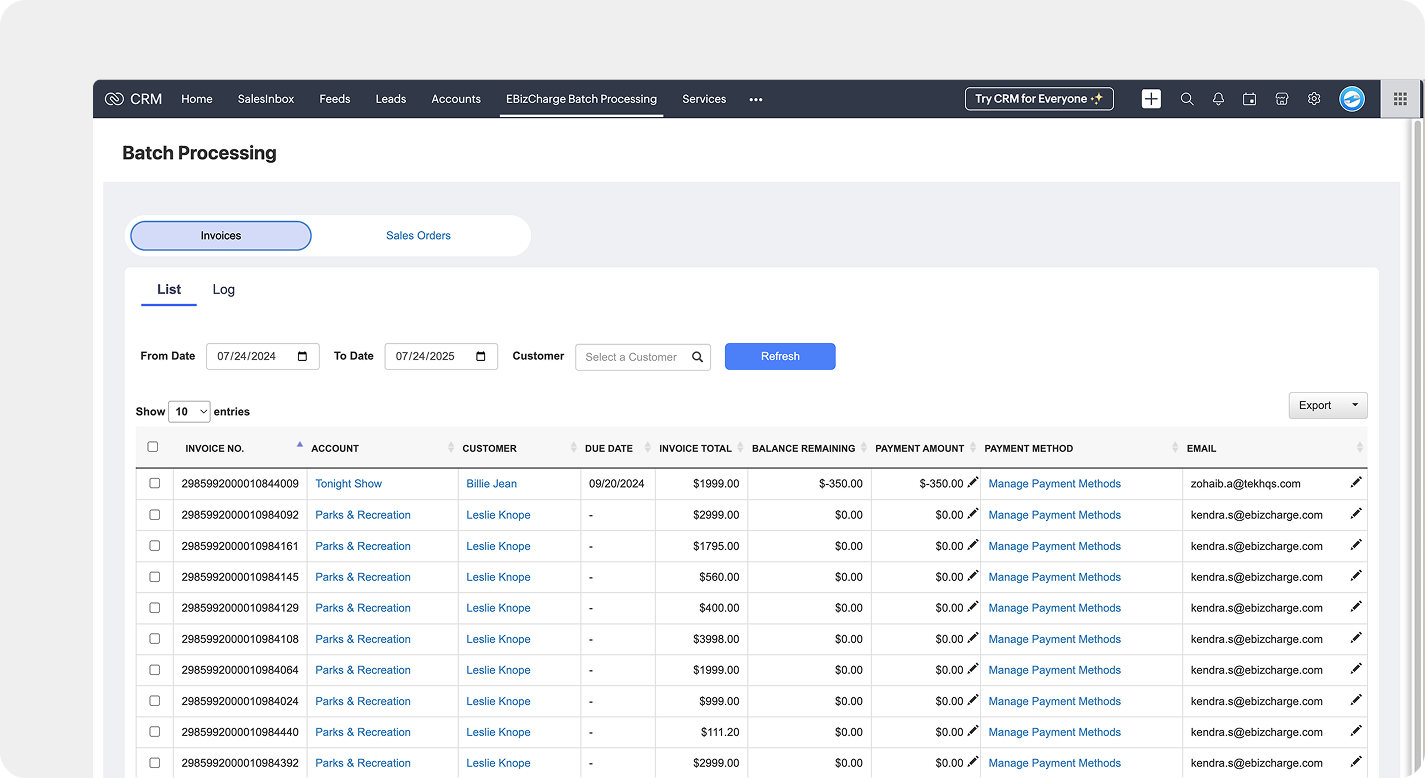Switch to the Log tab
This screenshot has height=778, width=1425.
click(x=224, y=289)
